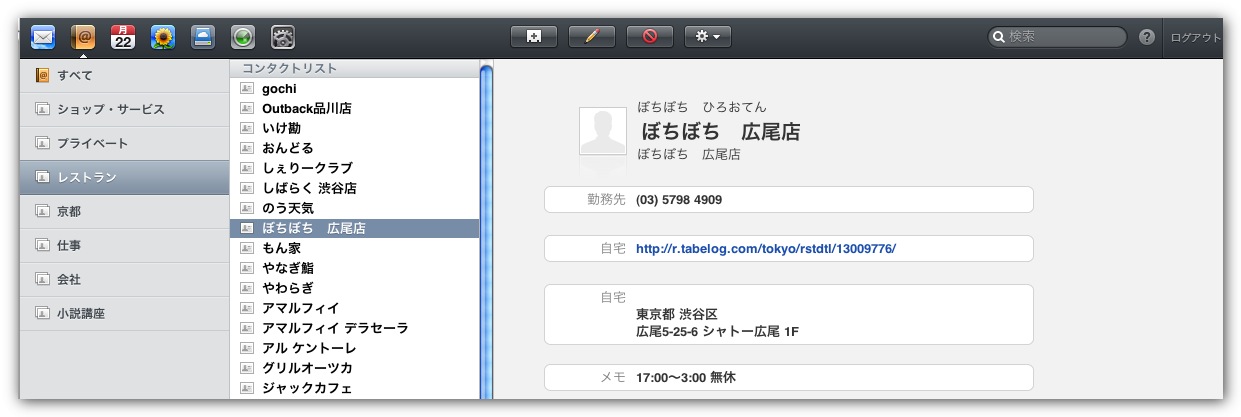Open the Contacts app icon
The image size is (1241, 417).
pyautogui.click(x=83, y=37)
